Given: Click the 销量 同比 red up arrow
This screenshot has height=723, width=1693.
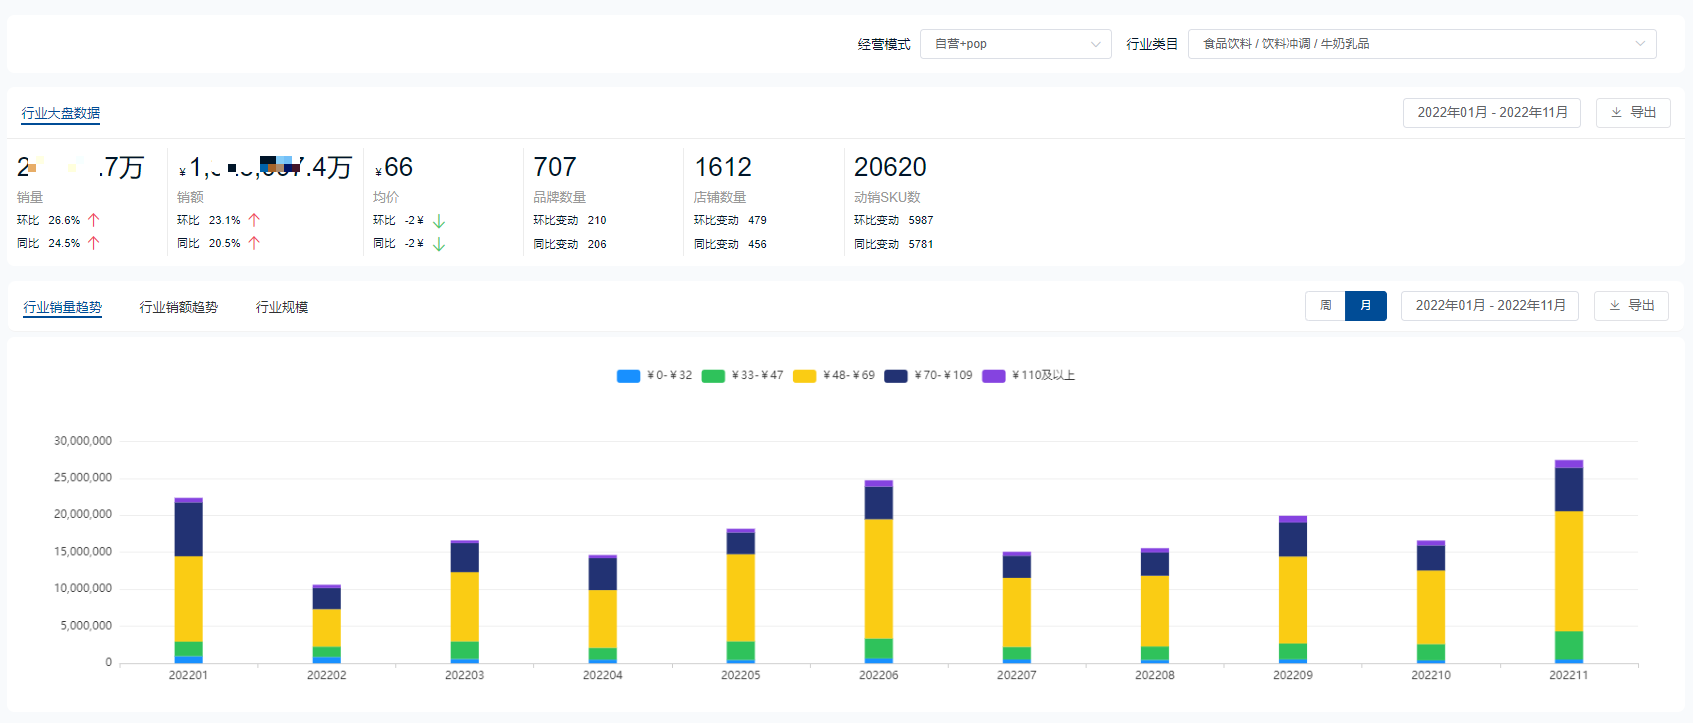Looking at the screenshot, I should (94, 243).
